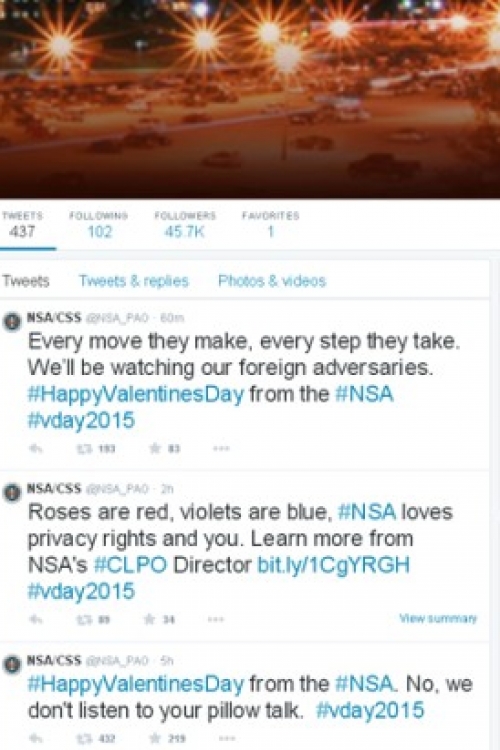
Task: Open the NSA/CSS avatar on the first tweet
Action: point(12,322)
